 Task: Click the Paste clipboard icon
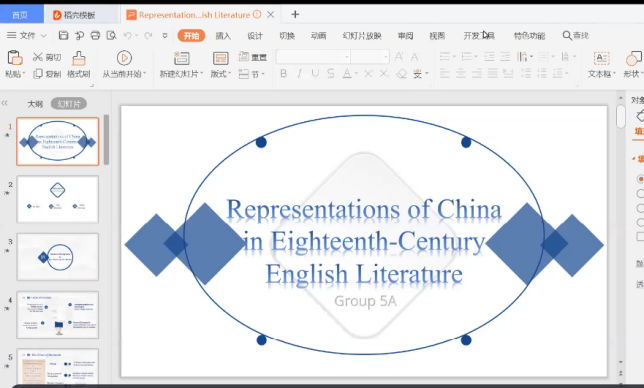click(x=15, y=58)
